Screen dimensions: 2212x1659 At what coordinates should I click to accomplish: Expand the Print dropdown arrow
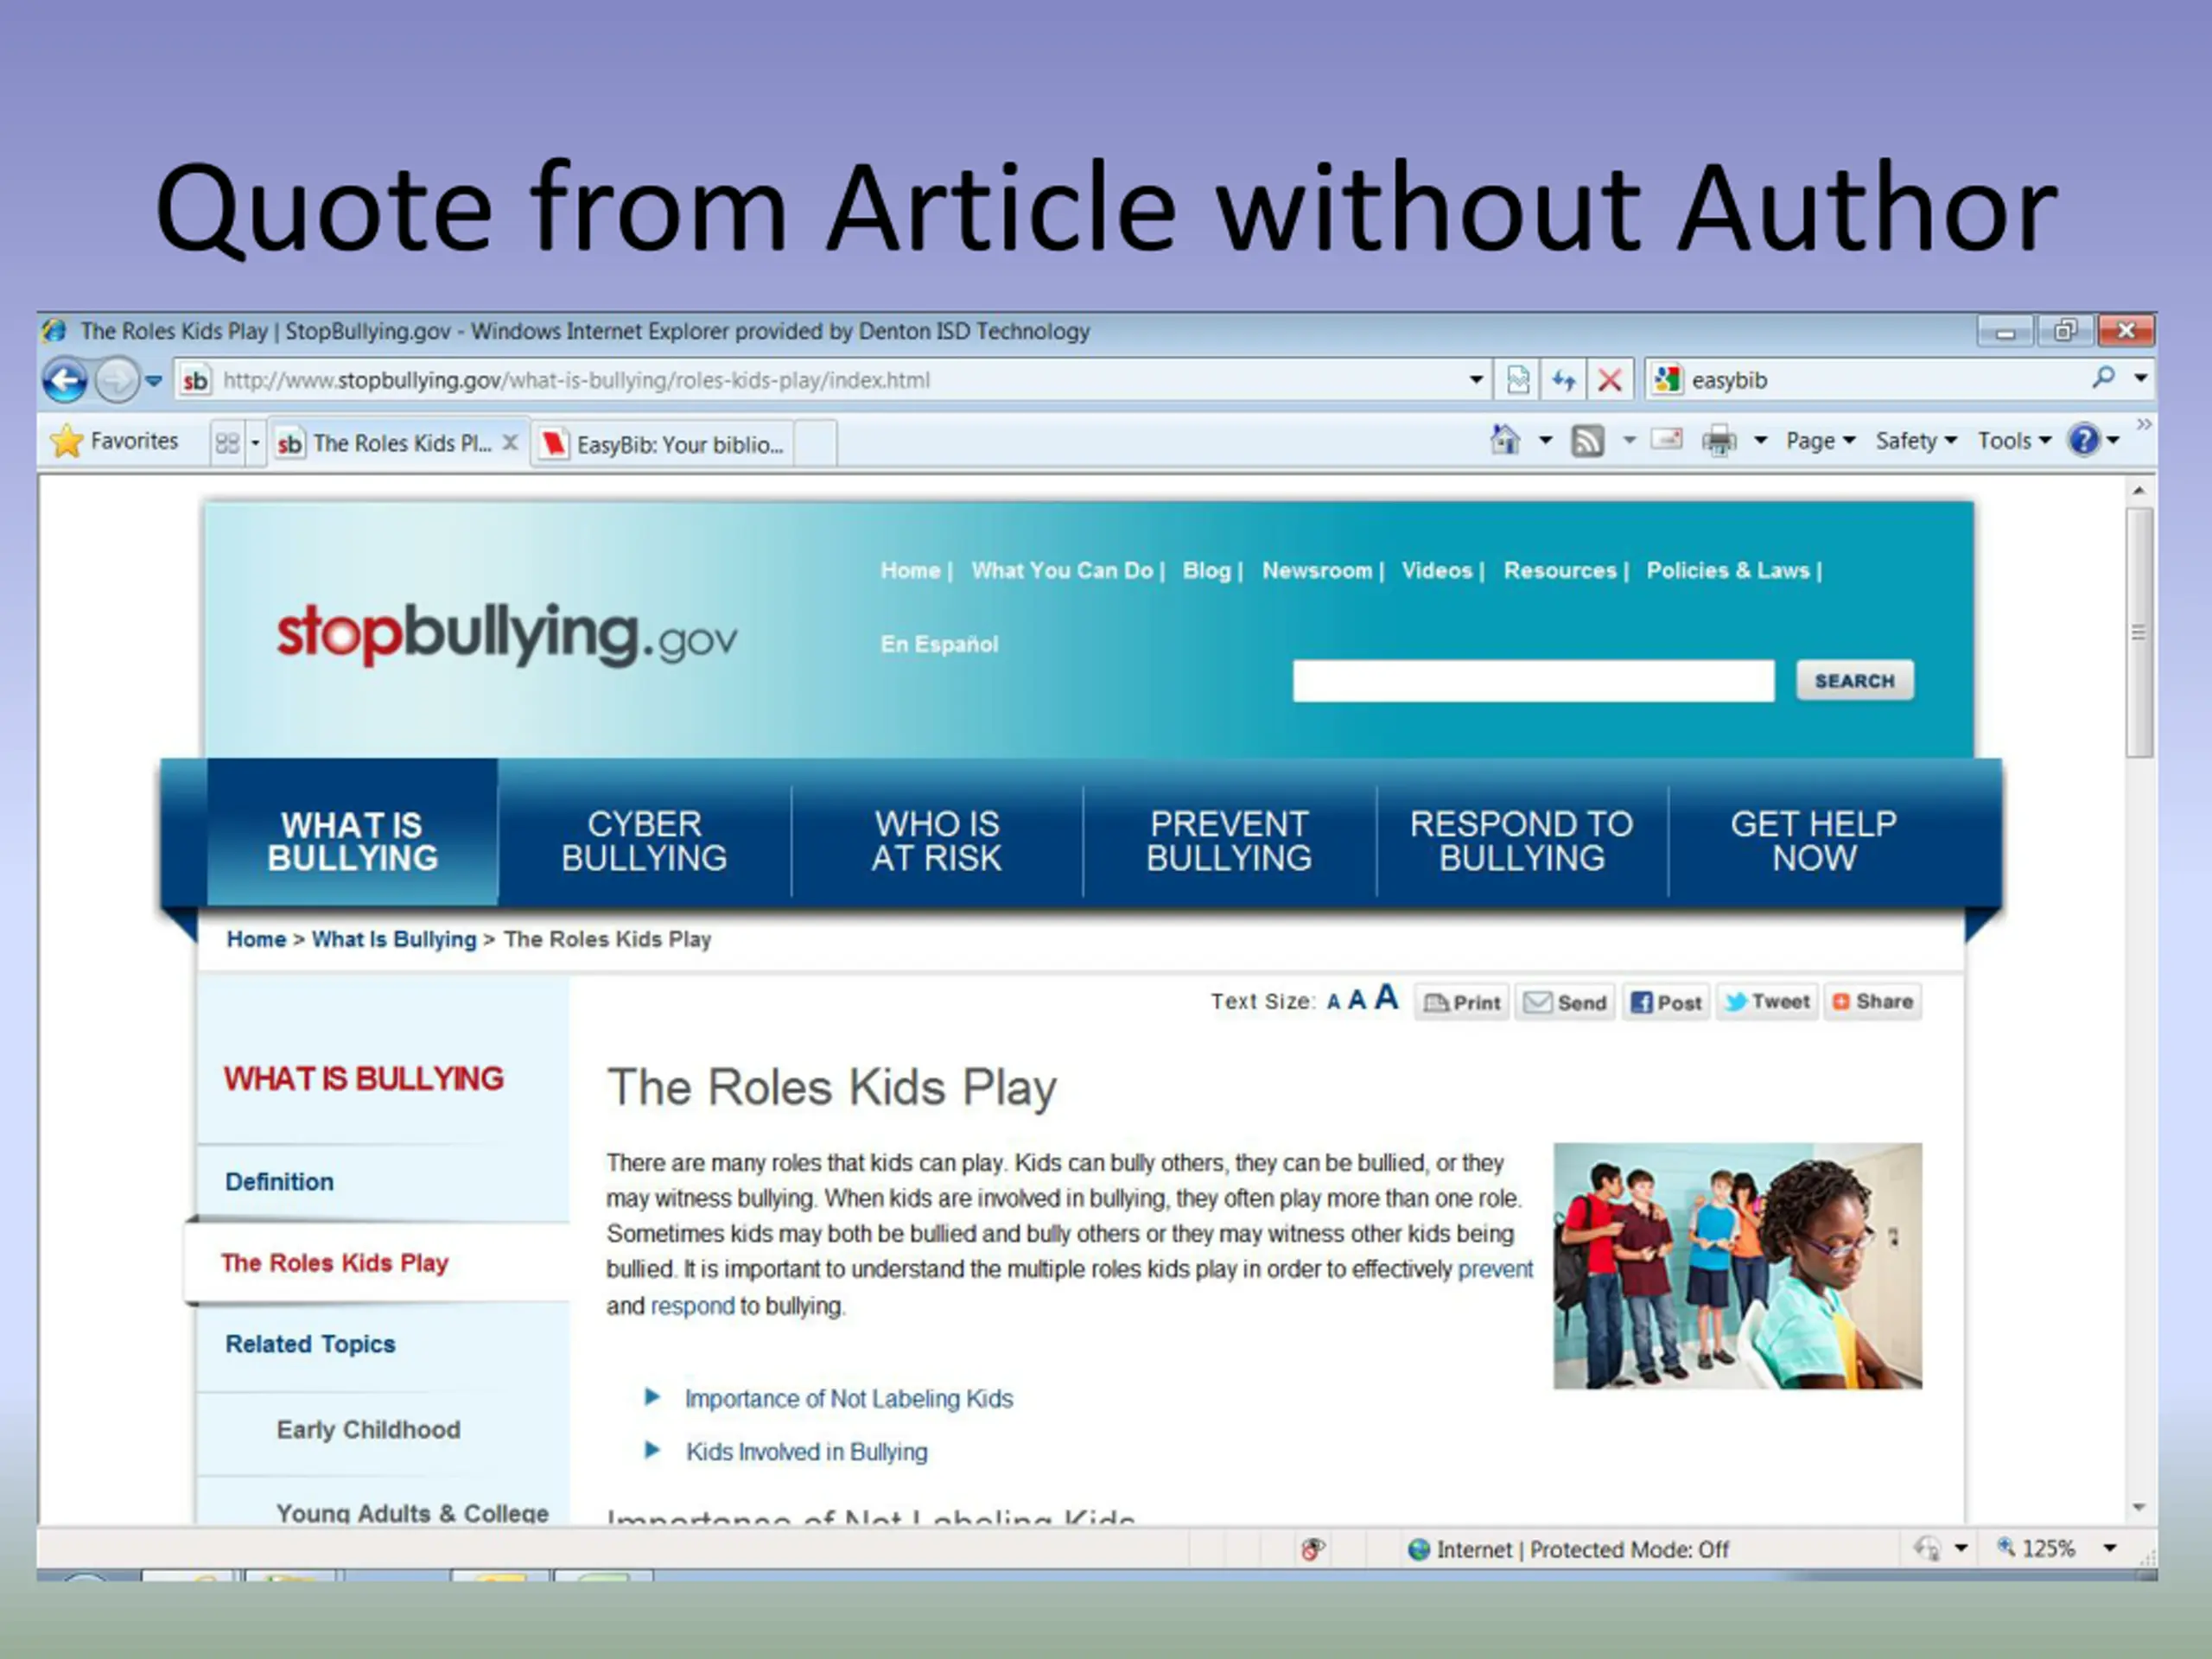point(1760,440)
